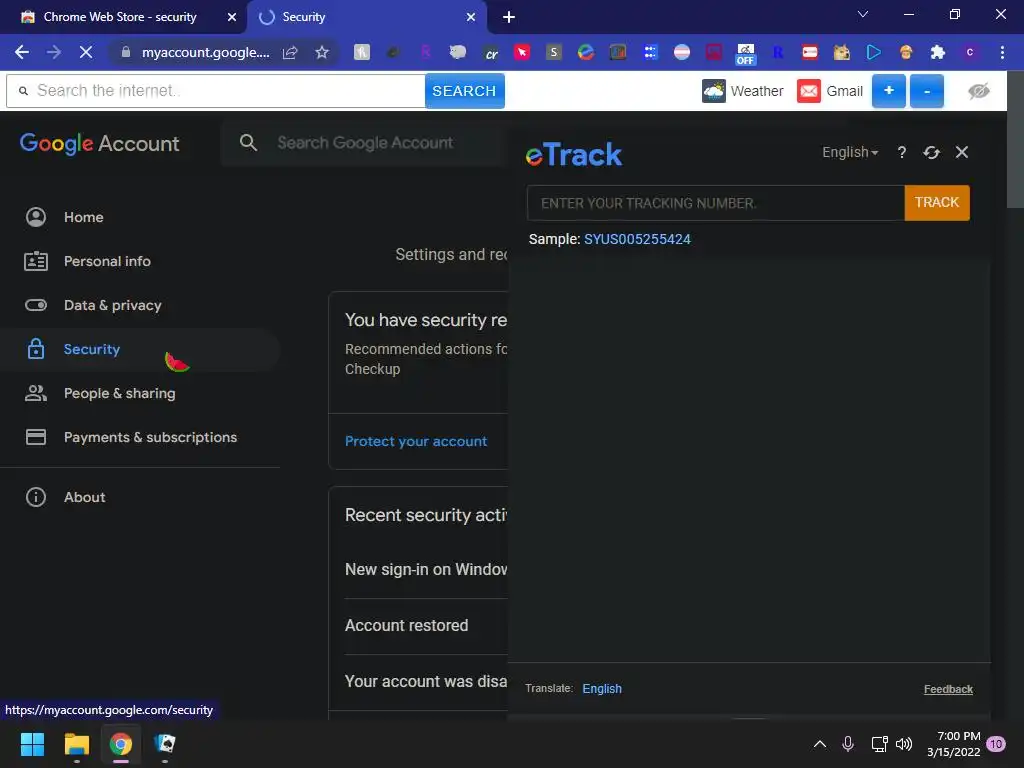Click the 'cr' extension icon
This screenshot has width=1024, height=768.
click(490, 53)
